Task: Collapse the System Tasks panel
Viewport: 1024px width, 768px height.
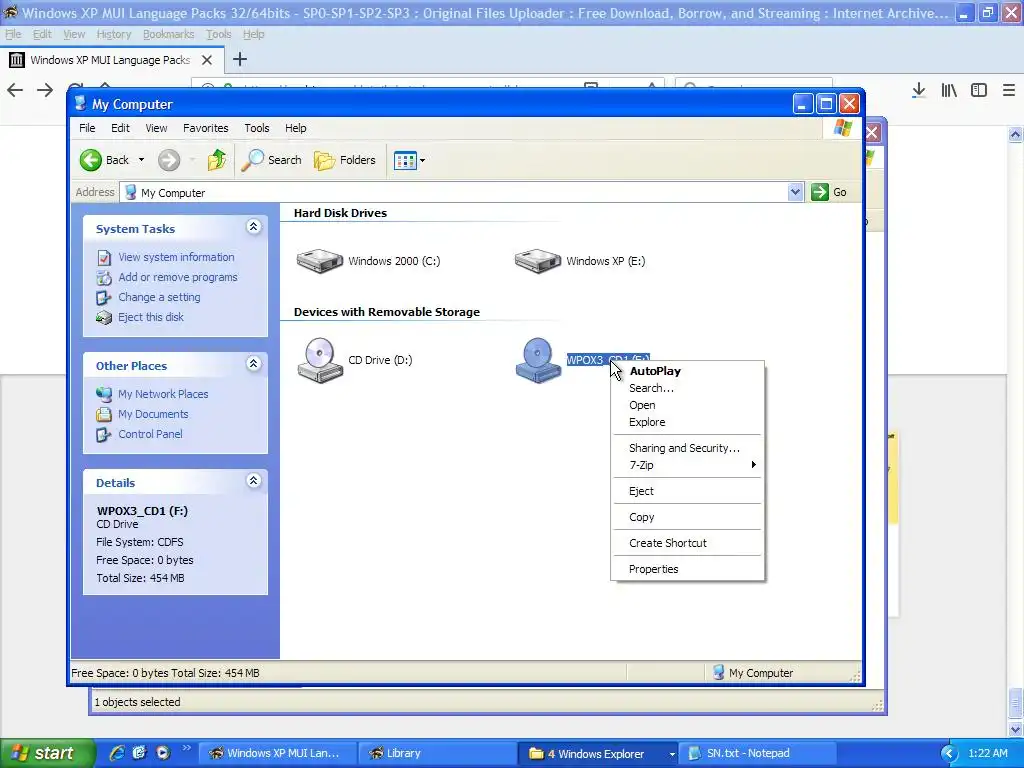Action: pos(253,227)
